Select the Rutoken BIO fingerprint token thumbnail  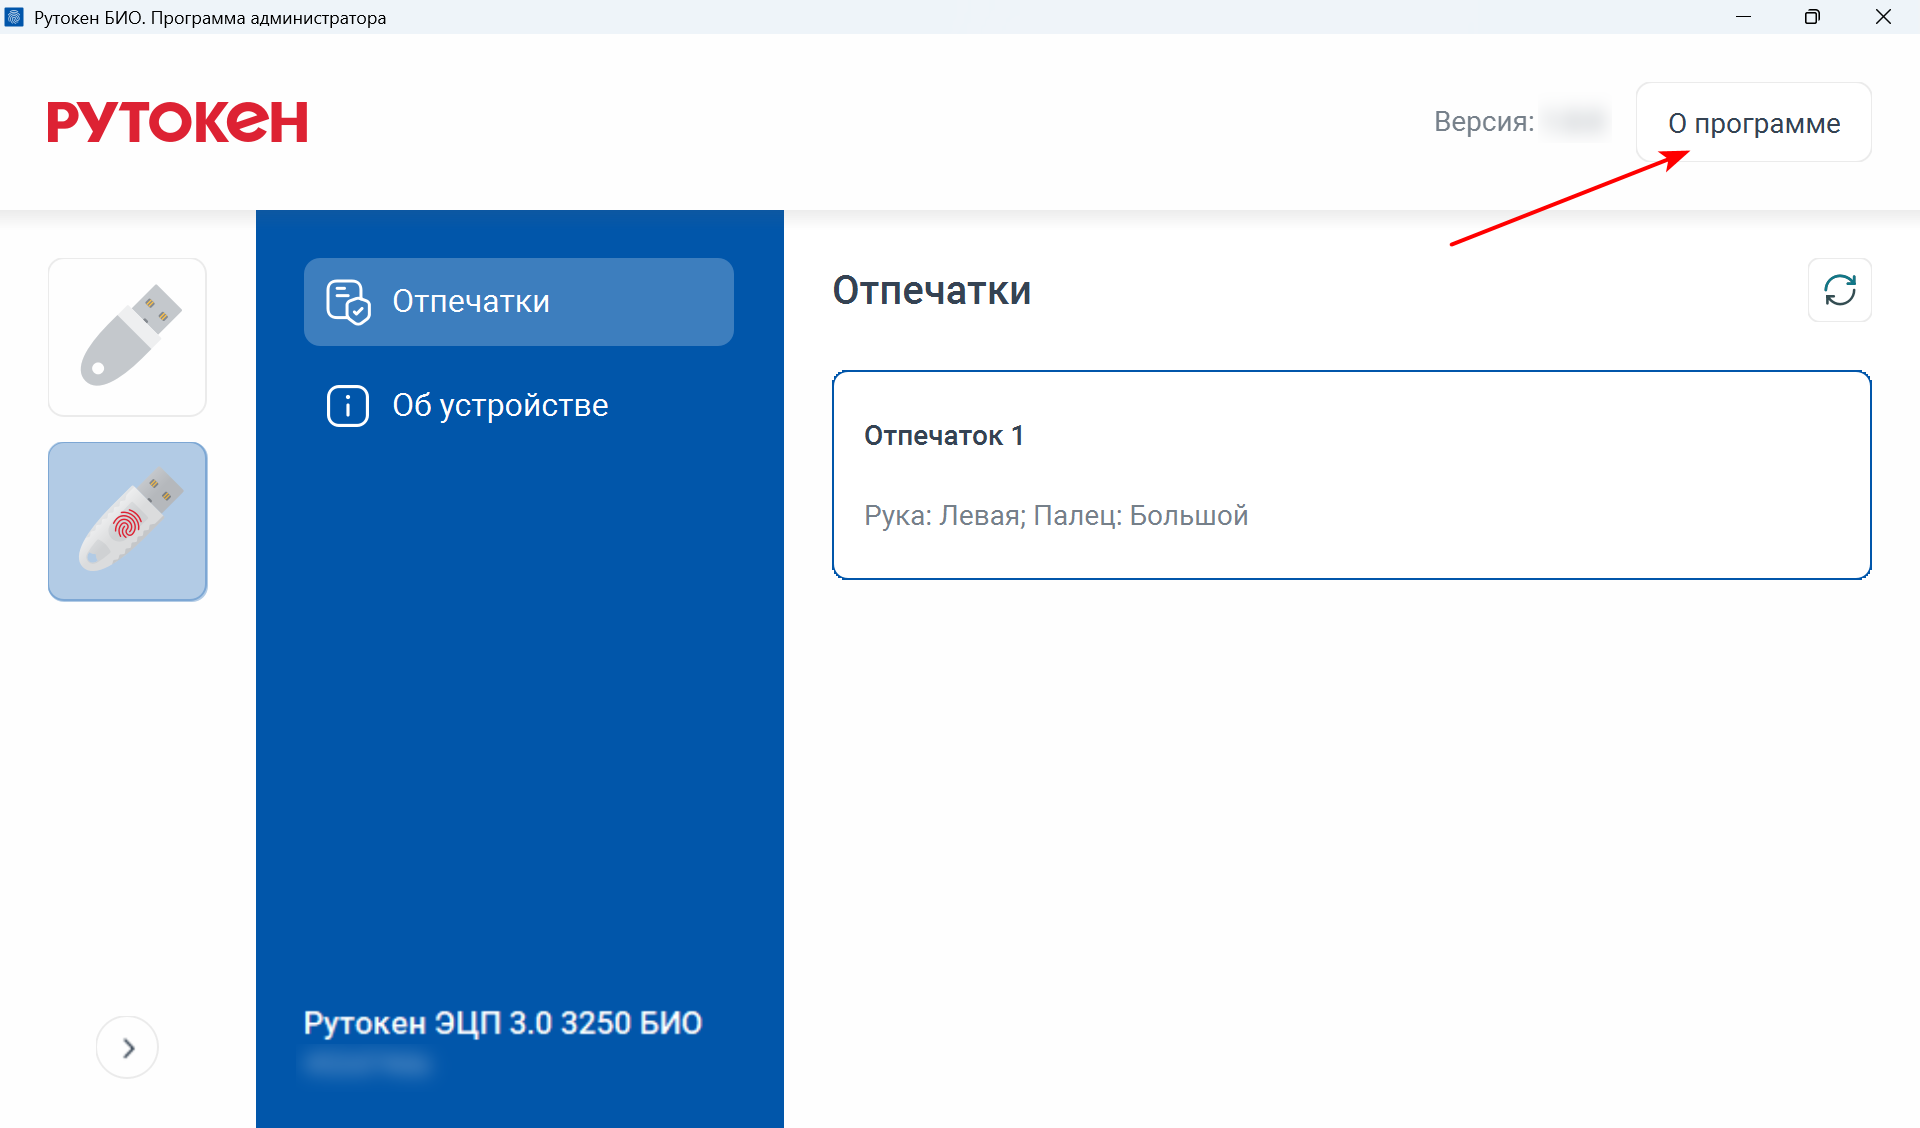128,521
